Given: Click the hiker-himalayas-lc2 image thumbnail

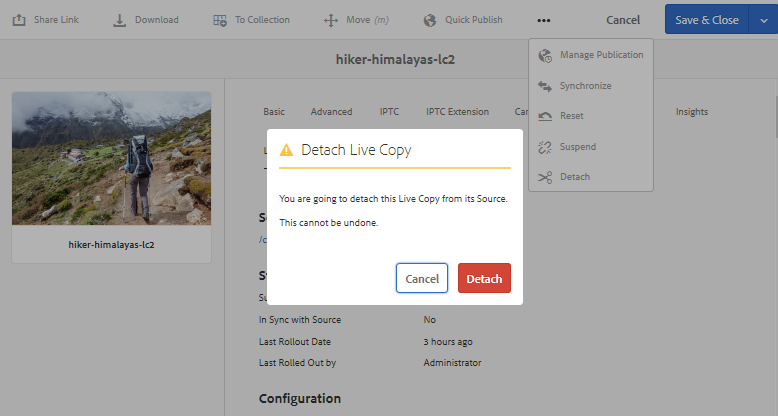Looking at the screenshot, I should [111, 158].
